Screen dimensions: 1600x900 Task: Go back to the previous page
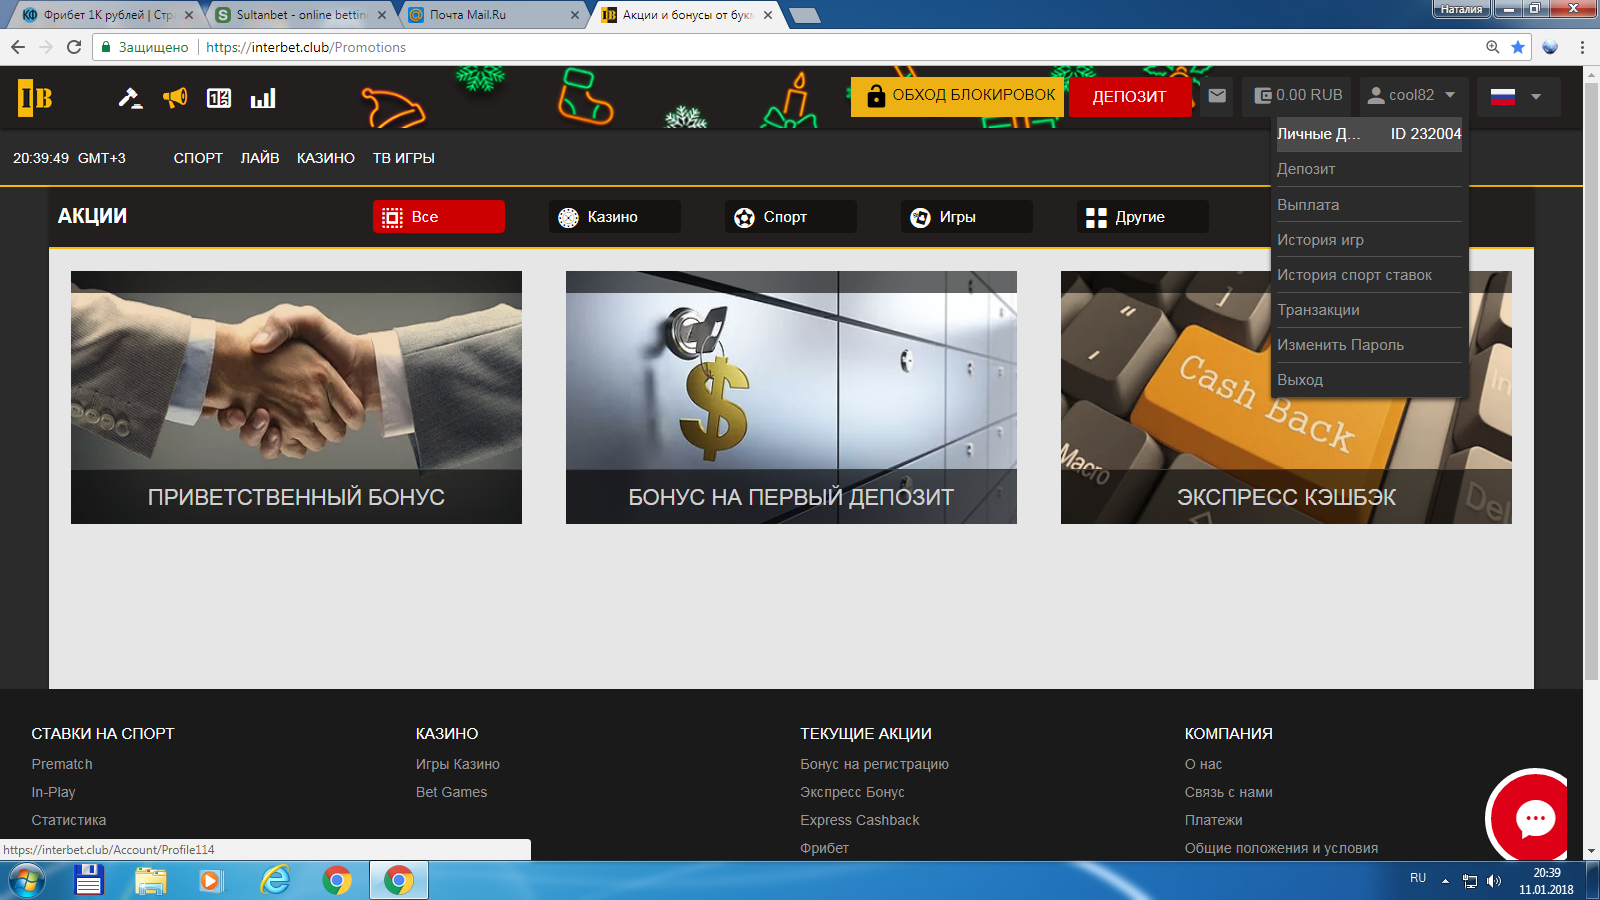point(18,47)
